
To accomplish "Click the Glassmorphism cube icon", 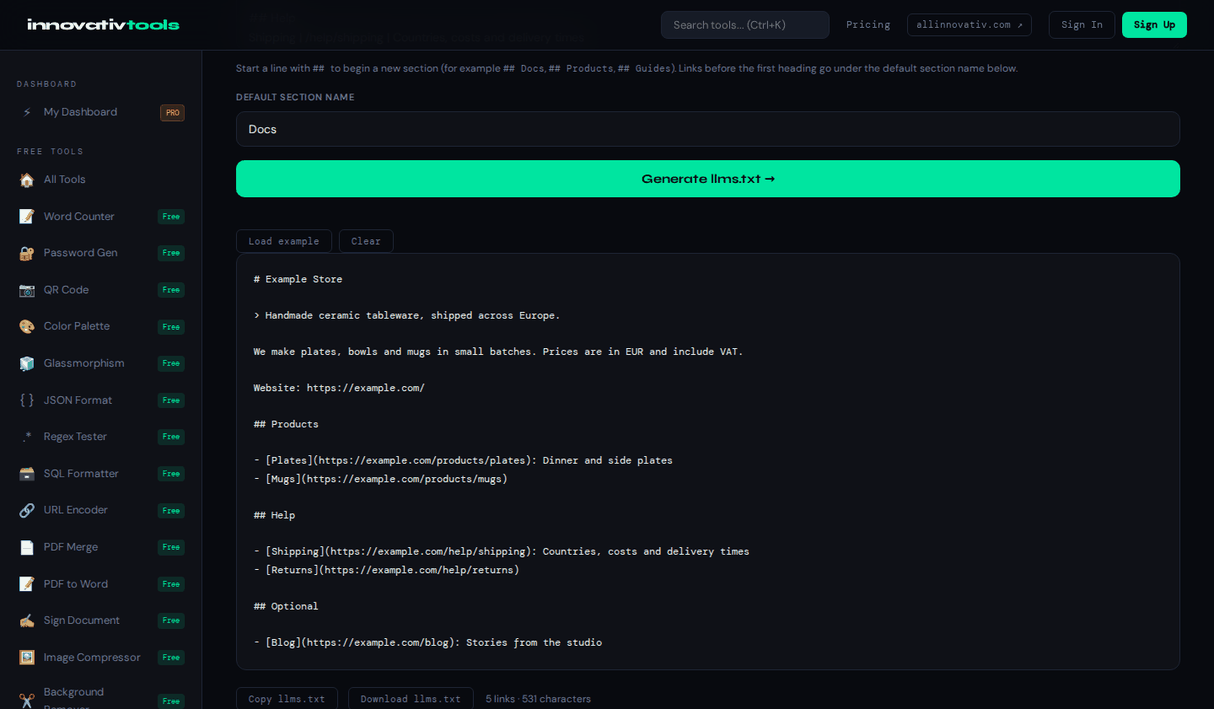I will tap(27, 363).
